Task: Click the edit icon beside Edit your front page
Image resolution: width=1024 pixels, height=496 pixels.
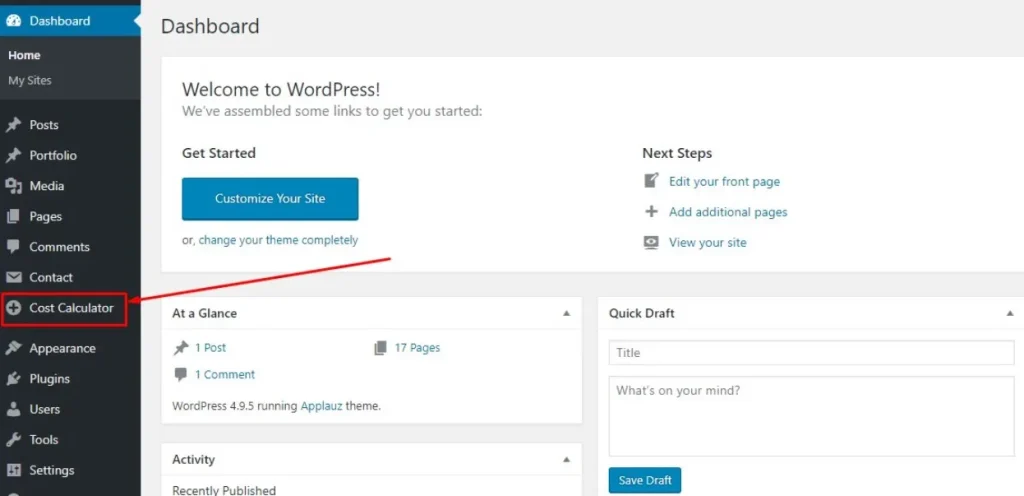Action: (651, 181)
